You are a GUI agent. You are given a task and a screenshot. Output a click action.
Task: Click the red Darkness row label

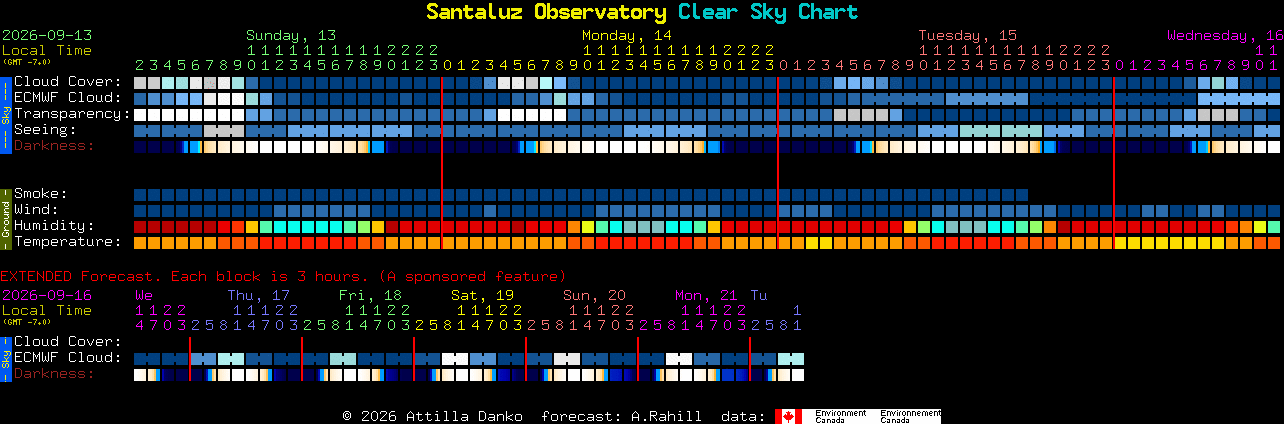click(54, 145)
